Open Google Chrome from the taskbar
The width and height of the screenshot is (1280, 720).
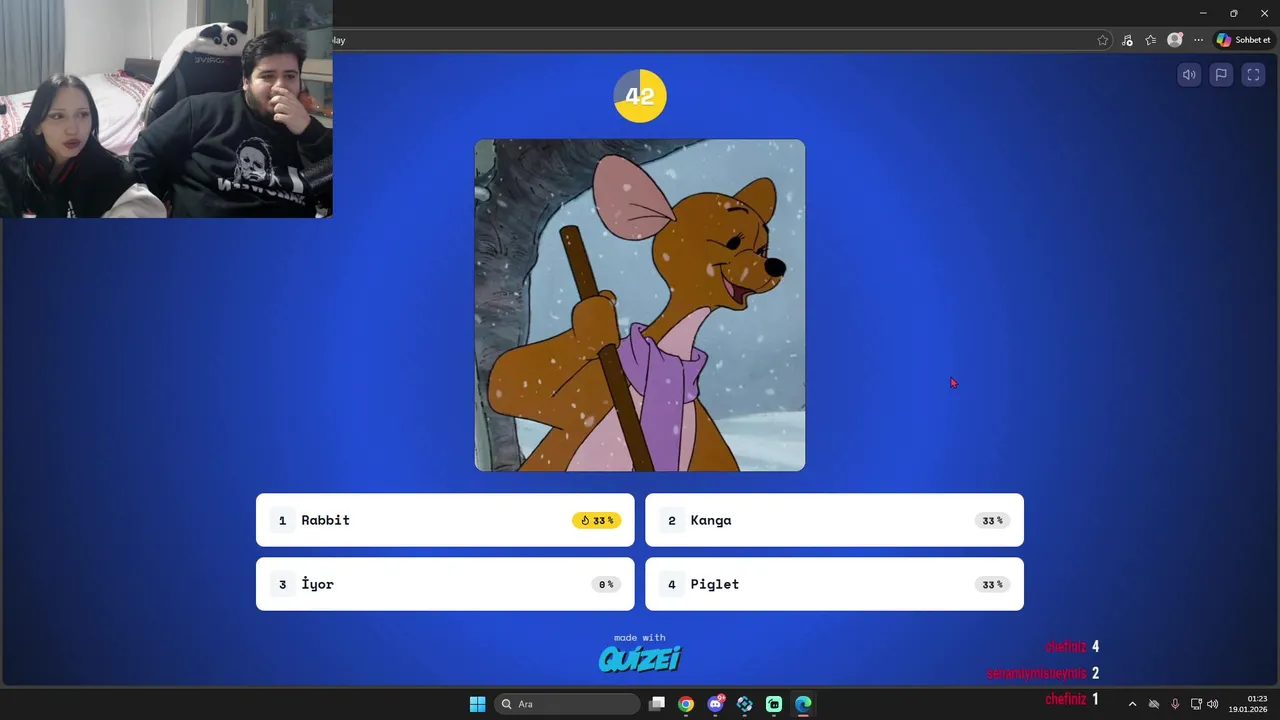click(686, 704)
